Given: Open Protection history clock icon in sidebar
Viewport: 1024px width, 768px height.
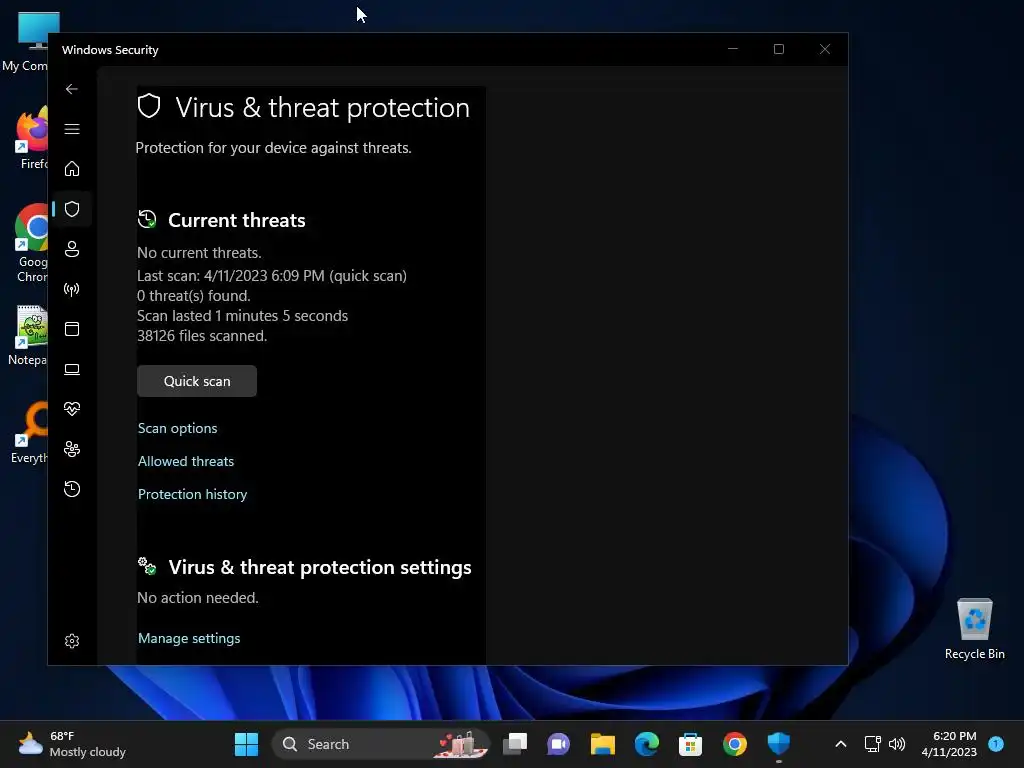Looking at the screenshot, I should pyautogui.click(x=72, y=489).
